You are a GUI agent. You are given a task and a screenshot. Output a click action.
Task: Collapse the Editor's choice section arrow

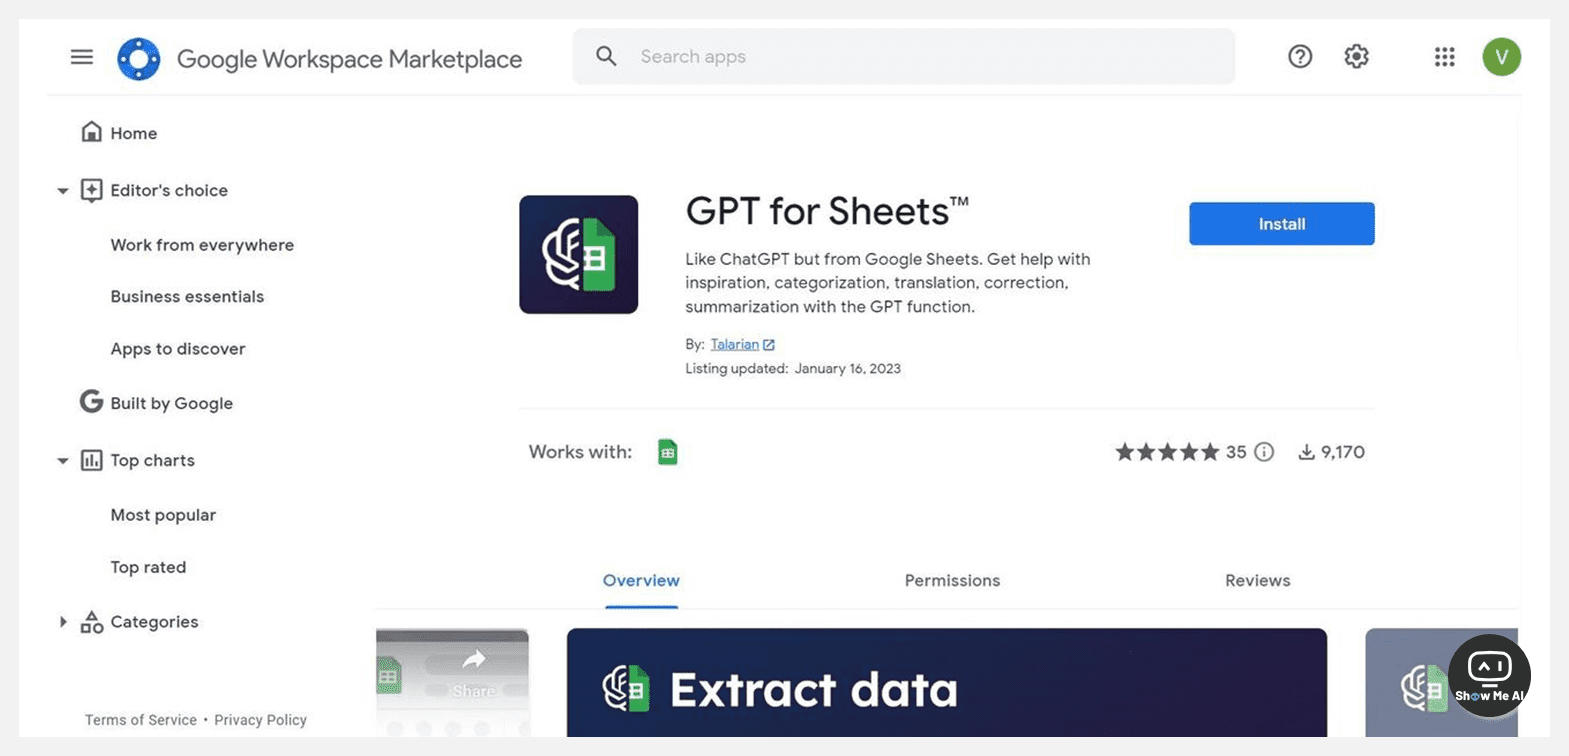pyautogui.click(x=62, y=191)
